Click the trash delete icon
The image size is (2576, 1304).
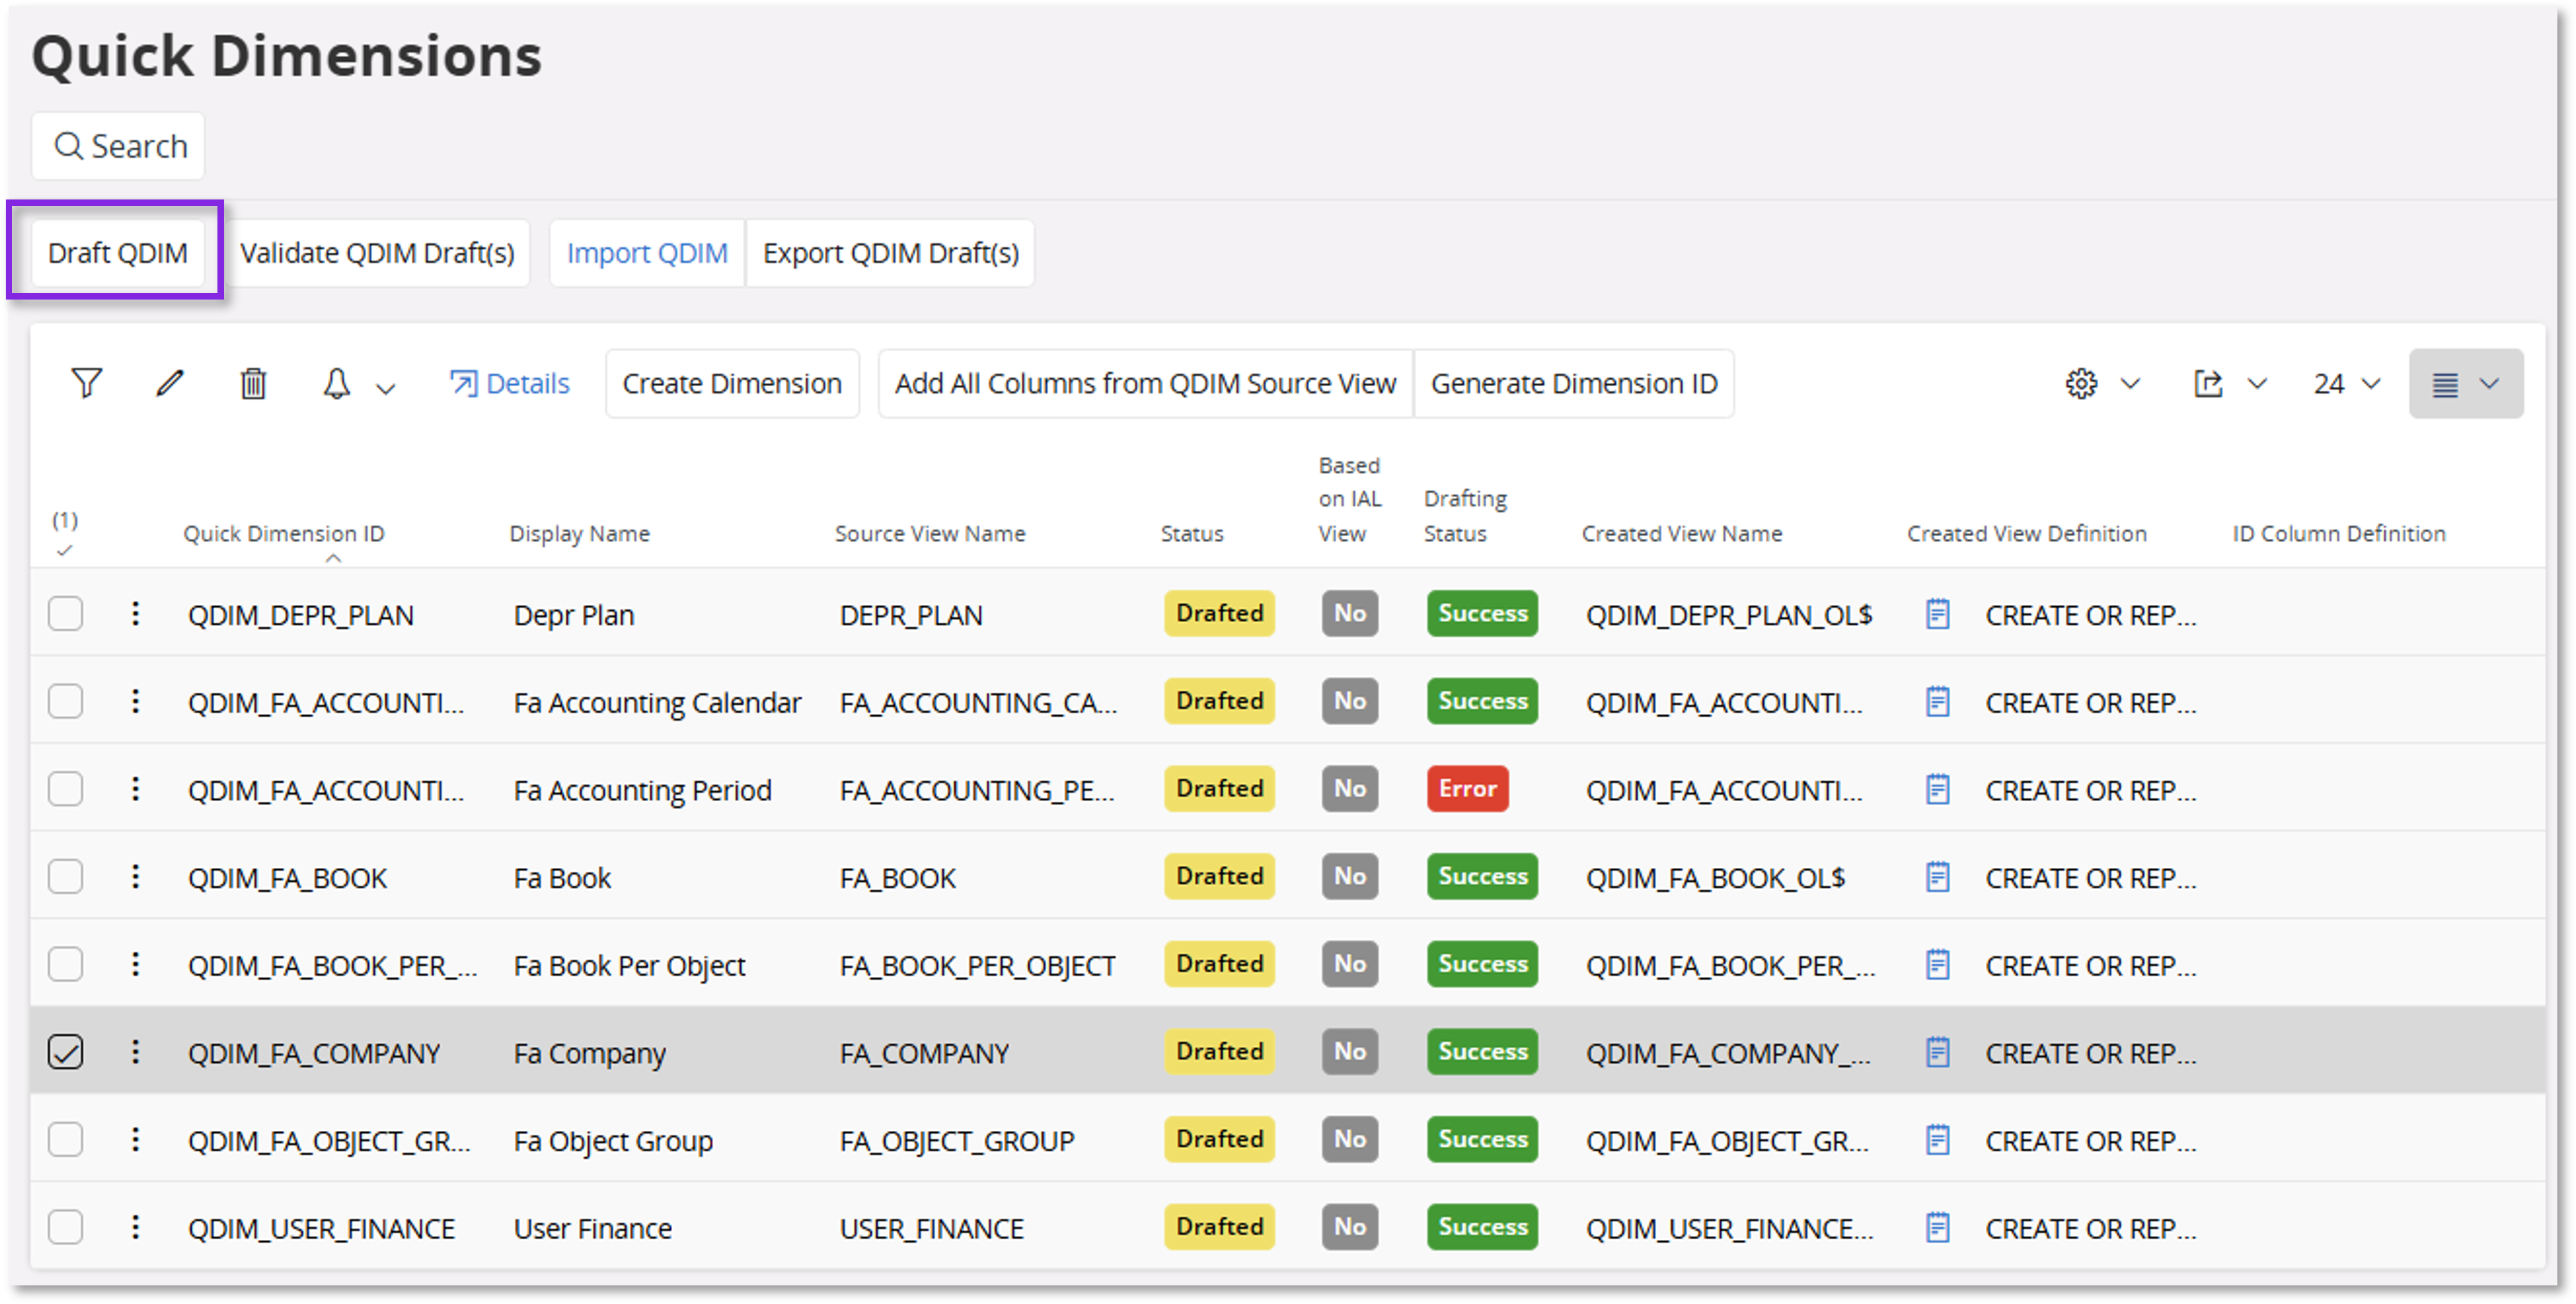253,383
